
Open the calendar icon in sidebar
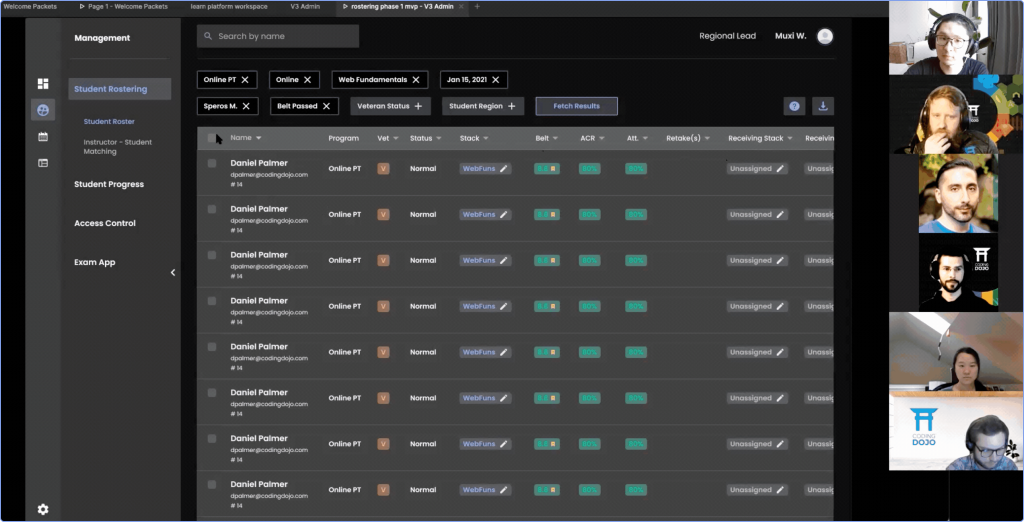[x=43, y=137]
